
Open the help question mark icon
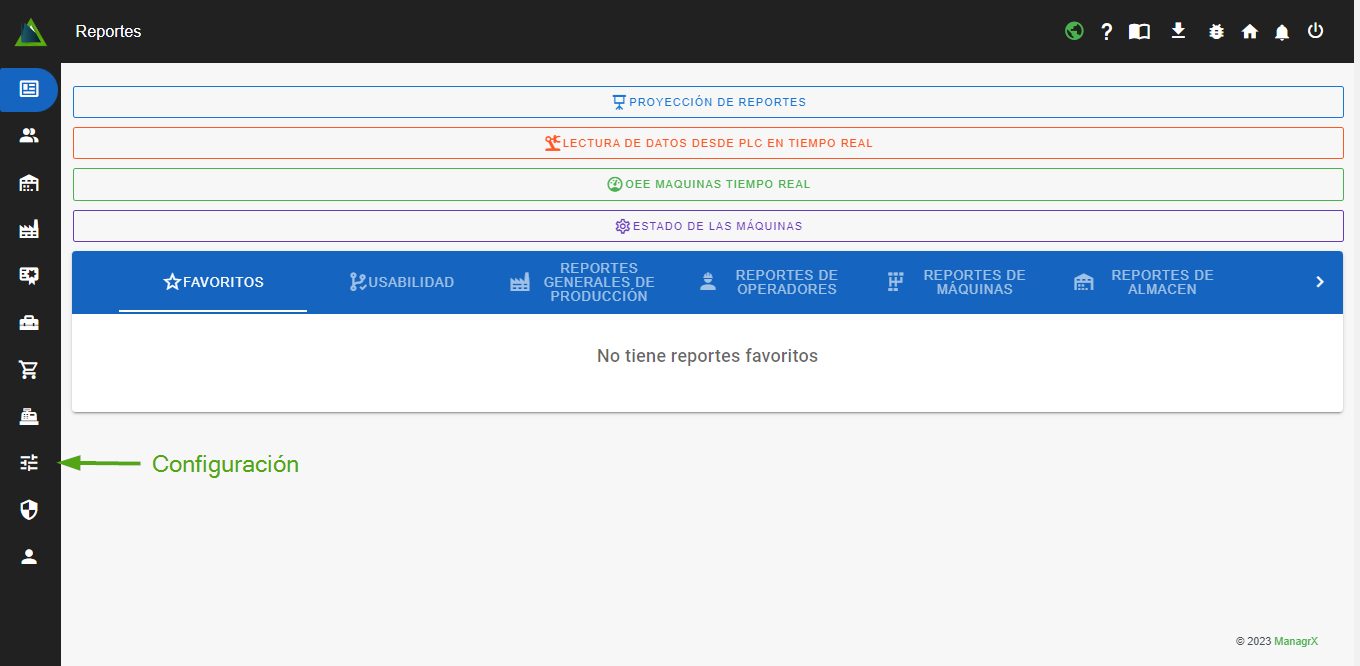1106,32
